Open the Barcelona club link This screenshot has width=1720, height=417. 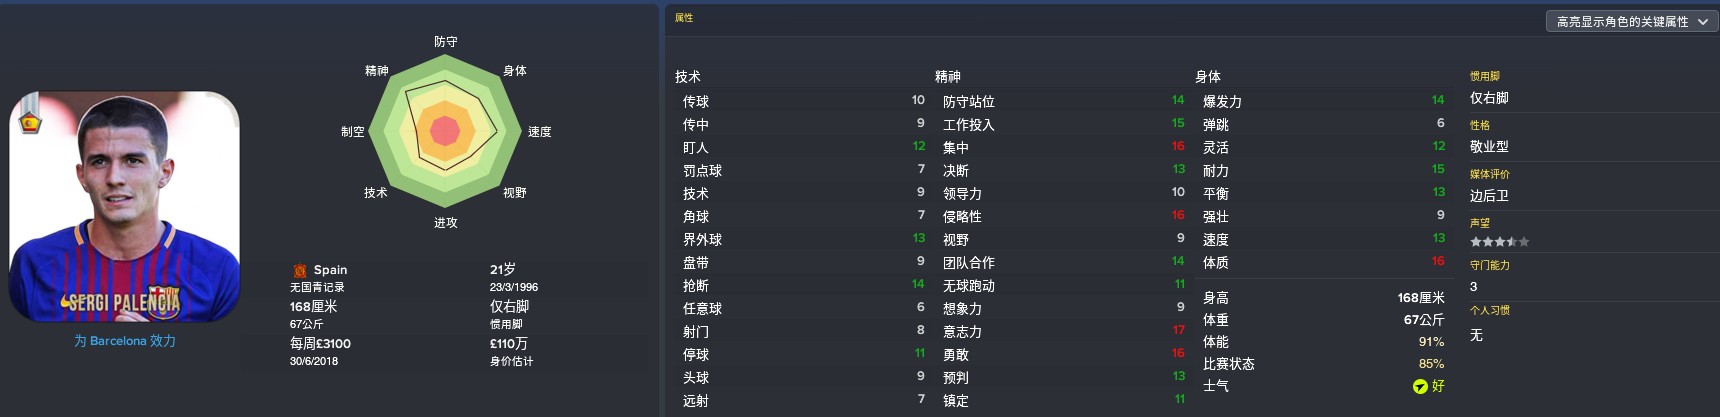[x=125, y=341]
